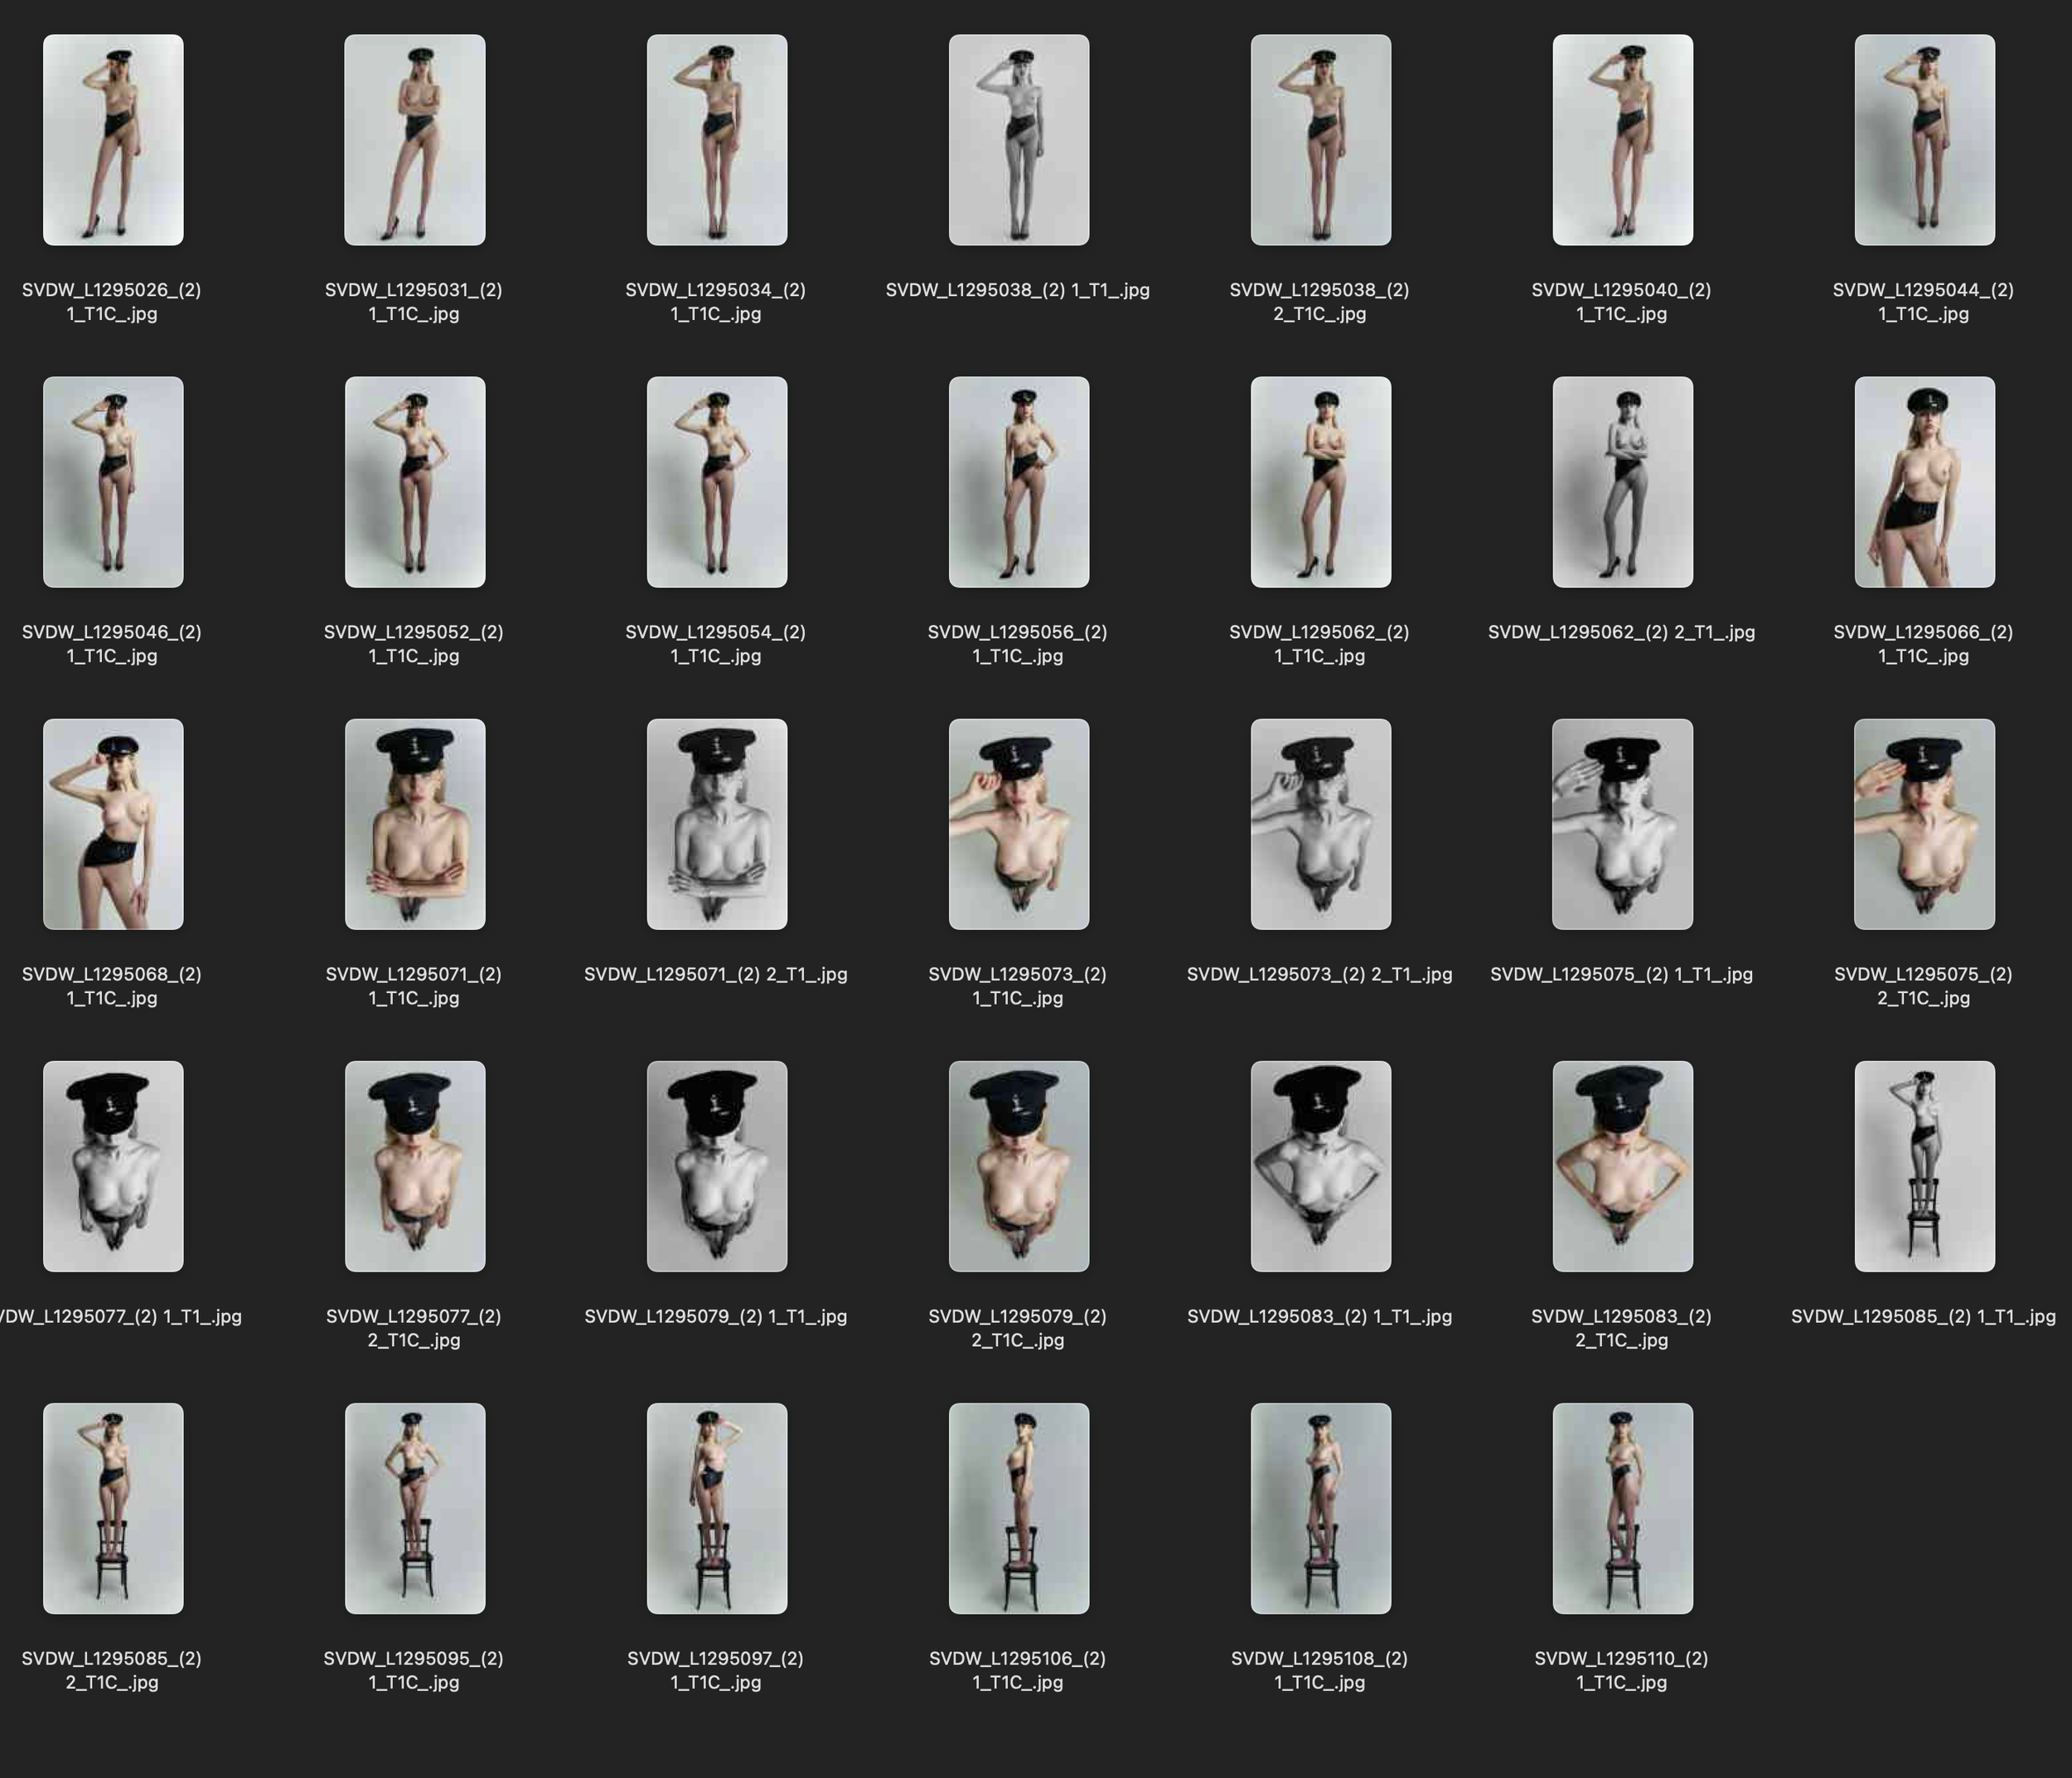Screen dimensions: 2072x1778
Task: Select thumbnail SVDW_L1295075_(2) 1_T1_.jpg
Action: click(1622, 824)
